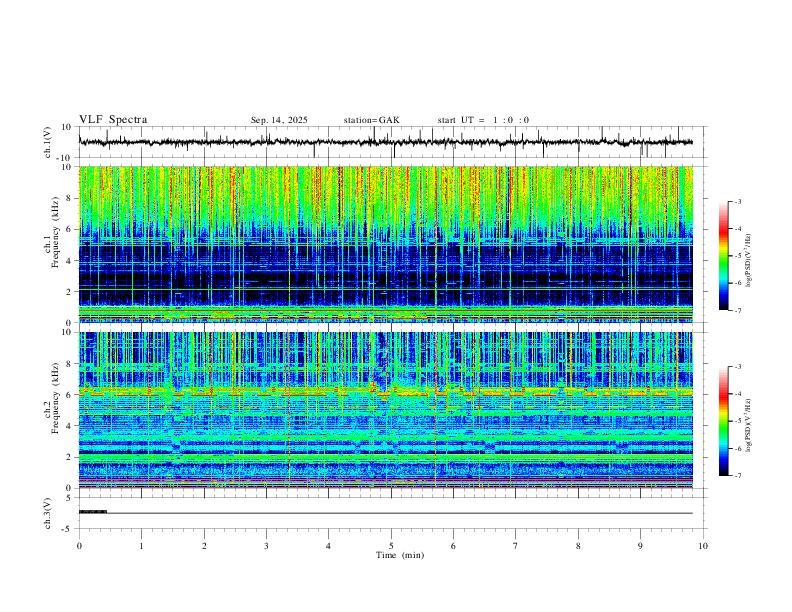Click the ch.1 spectrogram panel
Screen dimensions: 792x612
point(385,244)
